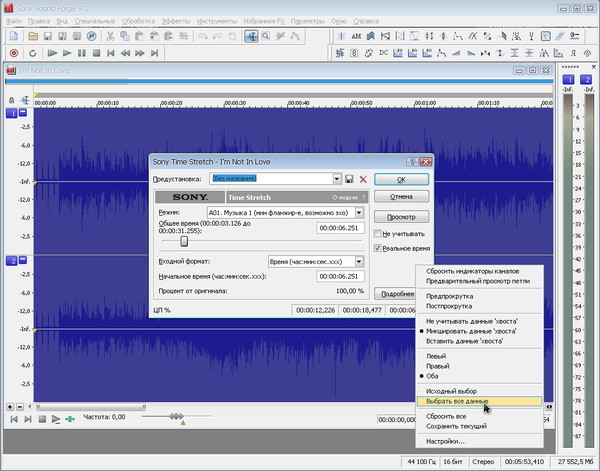
Task: Click the Copy icon in toolbar
Action: [x=125, y=36]
